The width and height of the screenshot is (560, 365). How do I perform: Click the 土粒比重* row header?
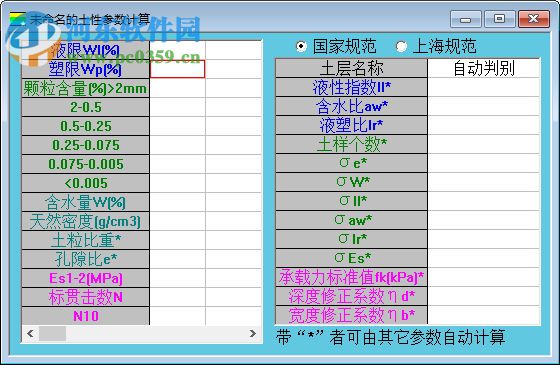click(85, 240)
